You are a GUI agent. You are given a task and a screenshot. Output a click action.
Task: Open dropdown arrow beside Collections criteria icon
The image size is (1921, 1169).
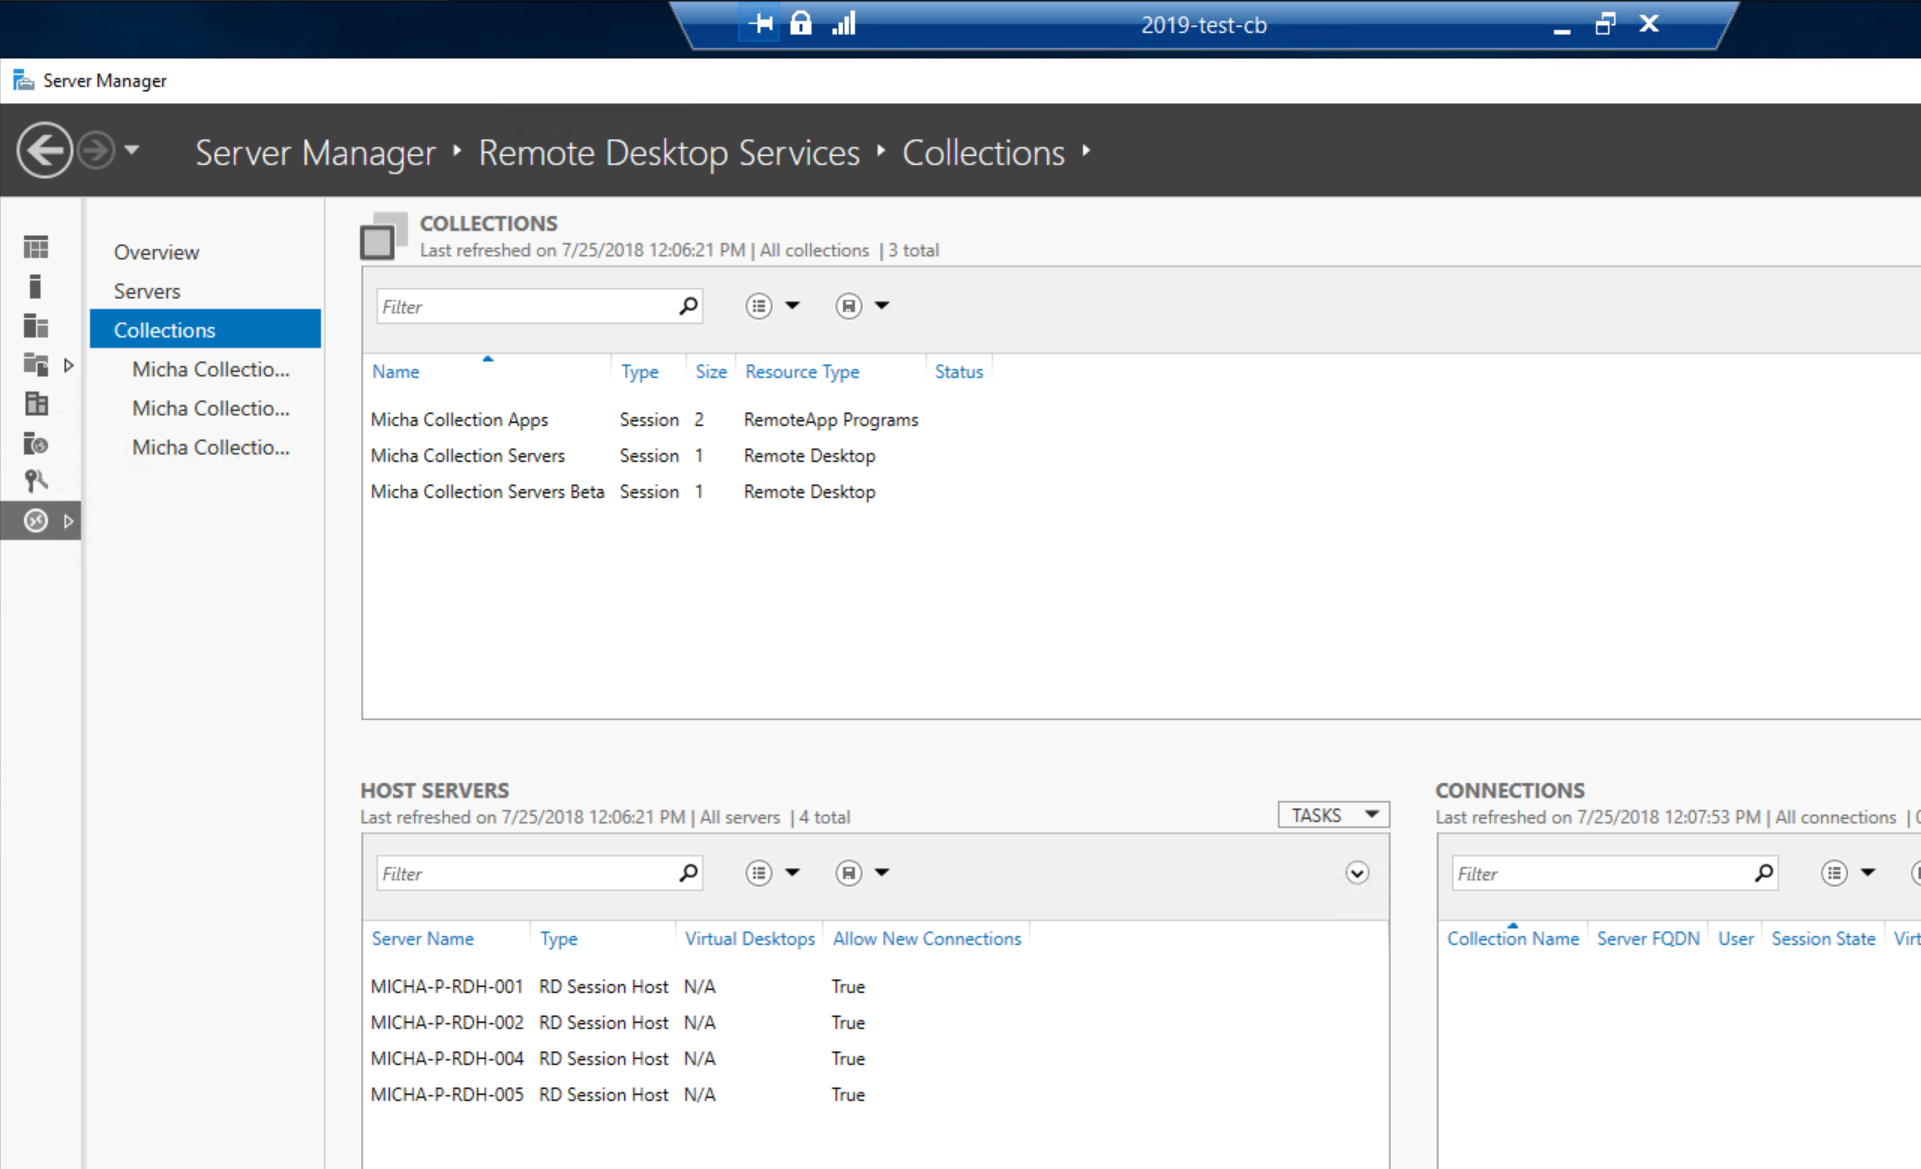click(793, 306)
